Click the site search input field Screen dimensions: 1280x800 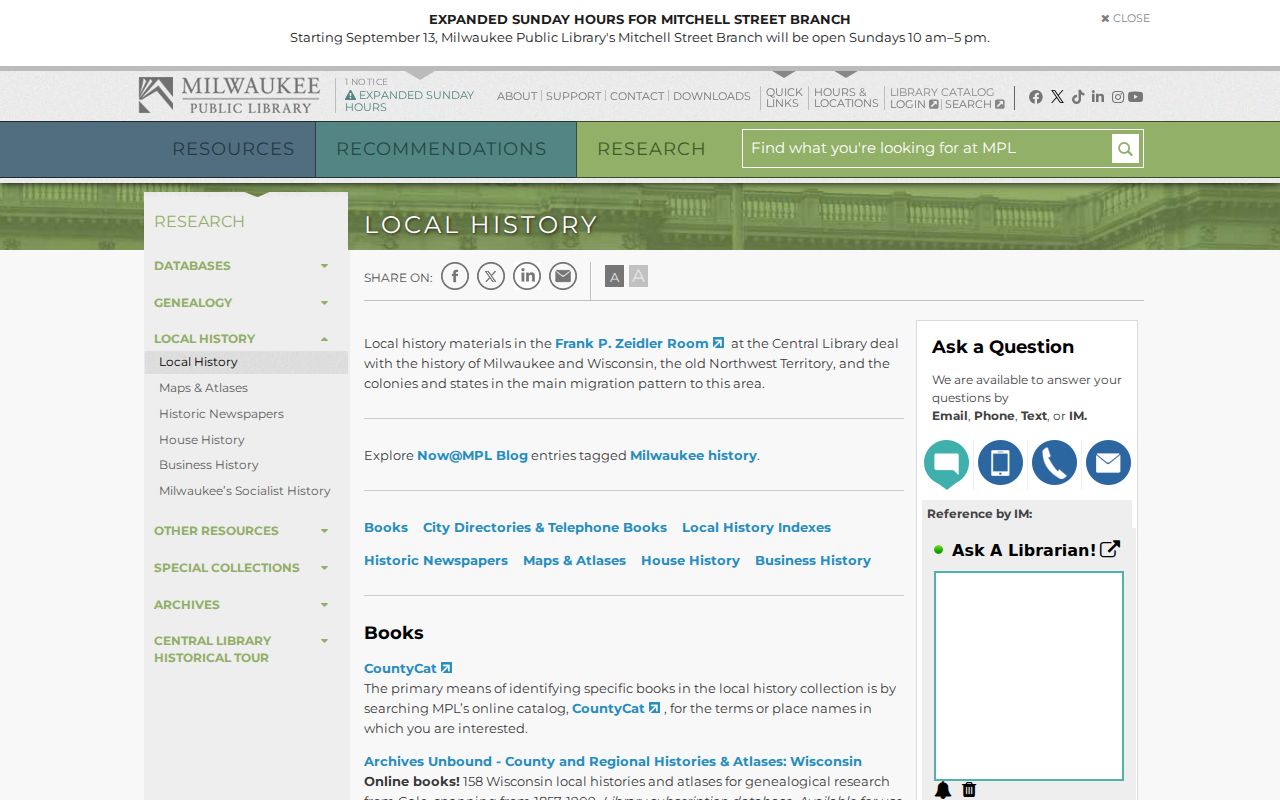(927, 149)
